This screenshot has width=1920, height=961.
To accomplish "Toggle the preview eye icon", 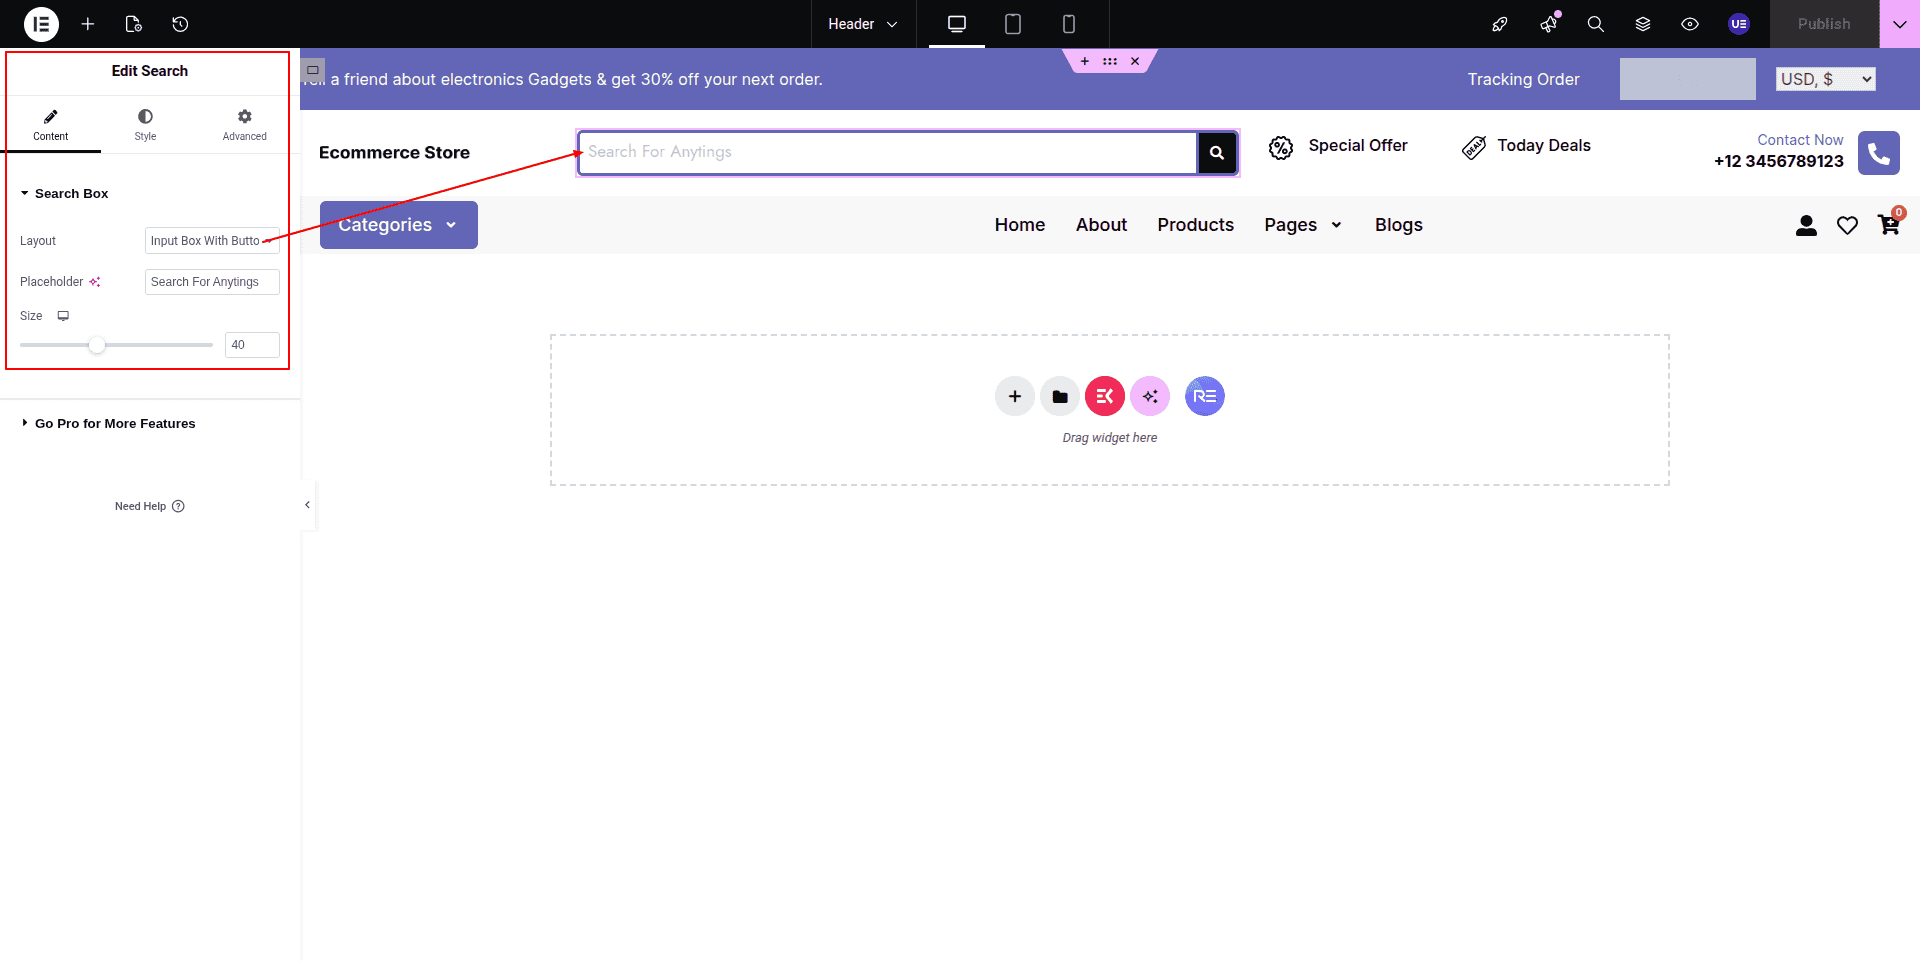I will coord(1689,24).
